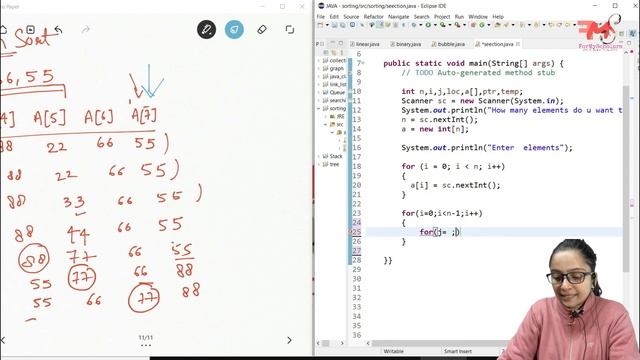The width and height of the screenshot is (640, 360).
Task: Click the External Tools run icon
Action: coord(457,25)
